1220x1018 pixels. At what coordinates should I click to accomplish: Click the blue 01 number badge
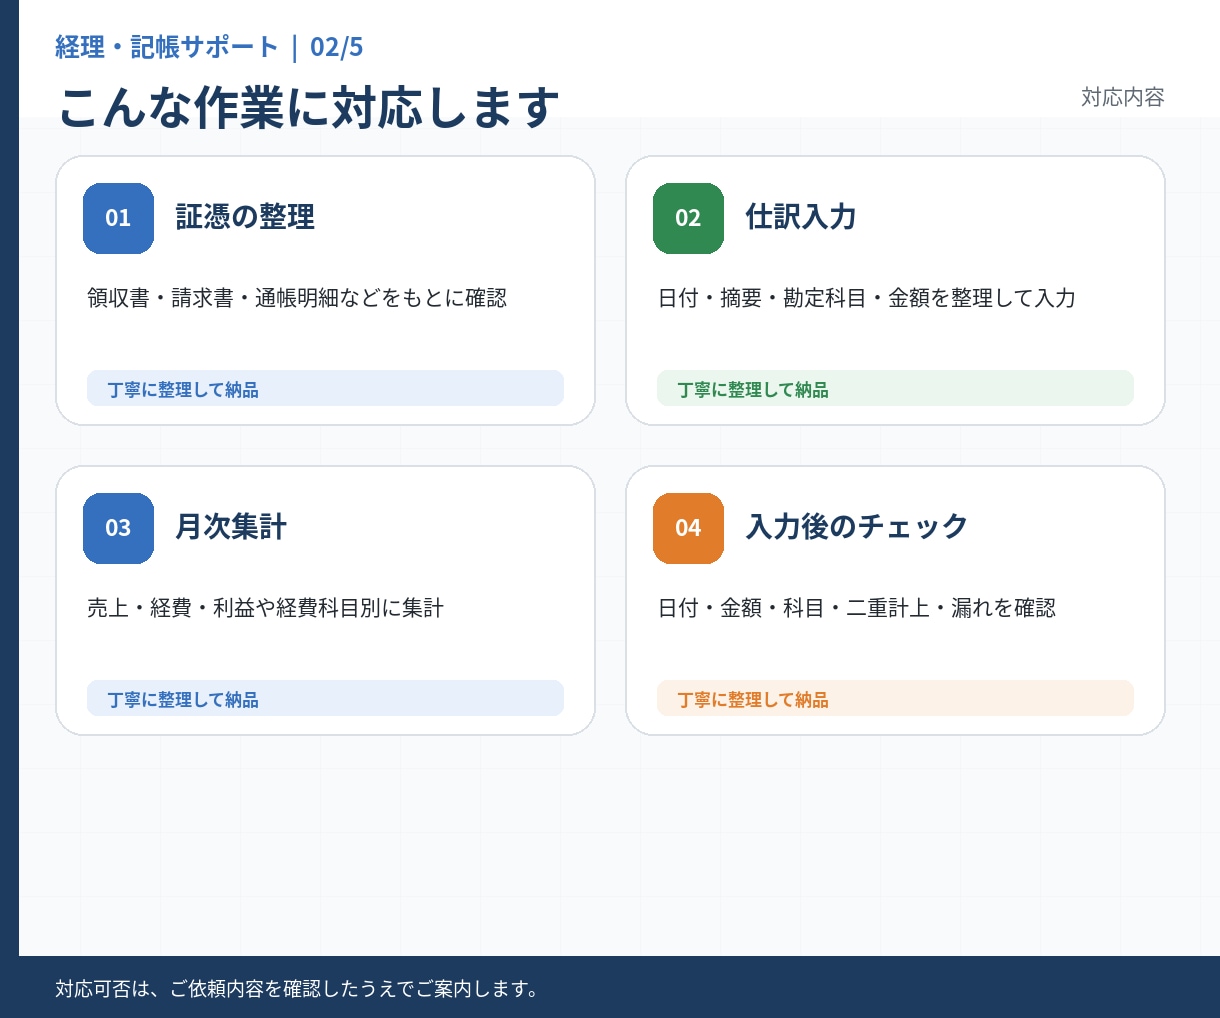pyautogui.click(x=118, y=218)
